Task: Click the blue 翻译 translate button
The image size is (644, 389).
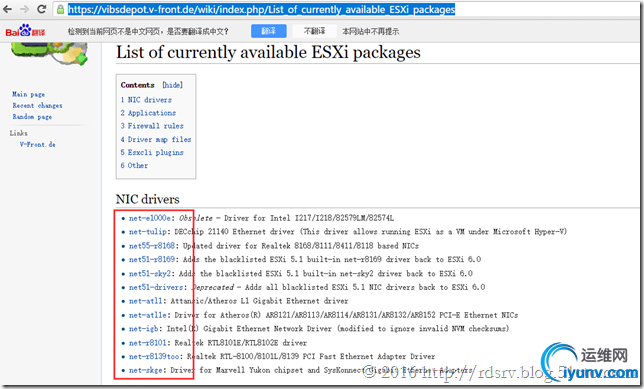Action: click(269, 31)
